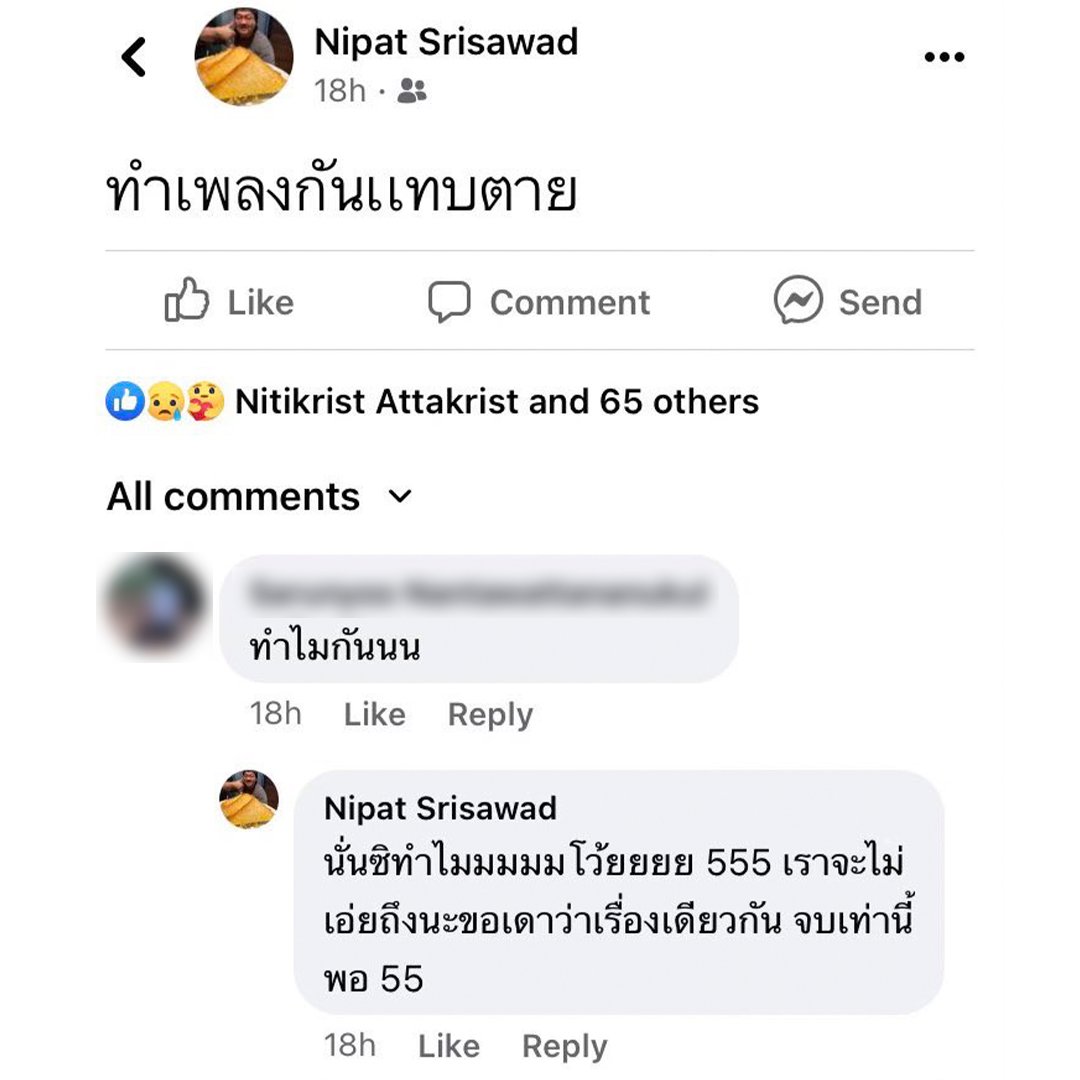View Nitikrist Attakrist and 65 others reactions
The image size is (1080, 1080).
point(497,402)
